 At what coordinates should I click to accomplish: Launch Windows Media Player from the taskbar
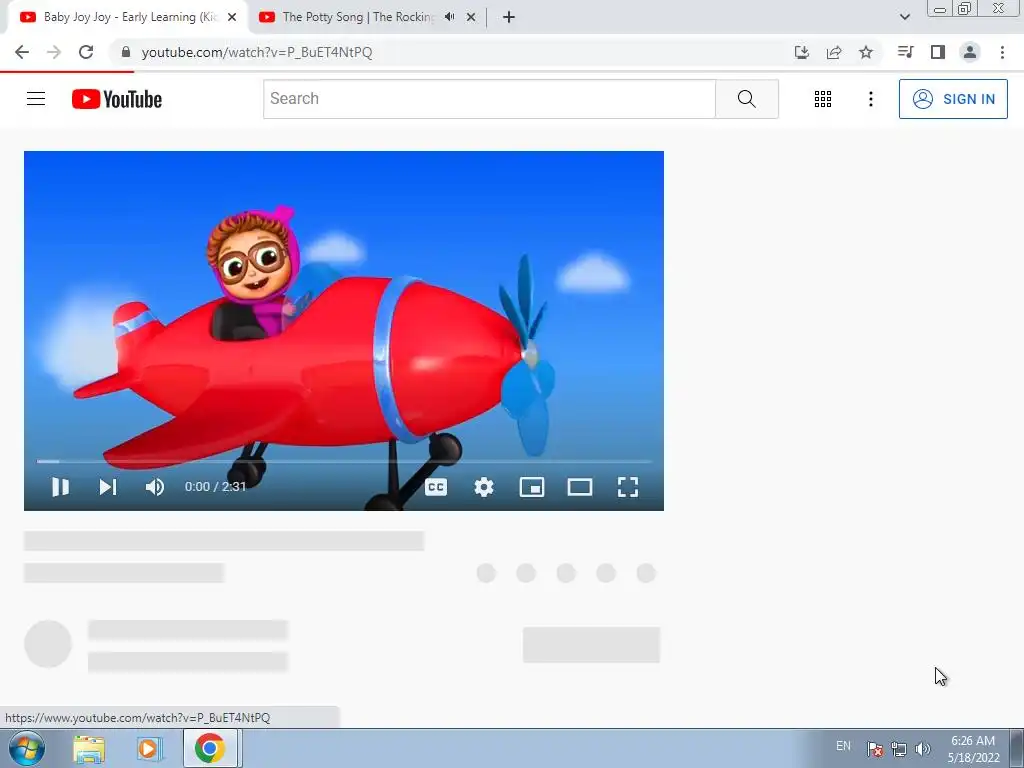click(x=148, y=749)
